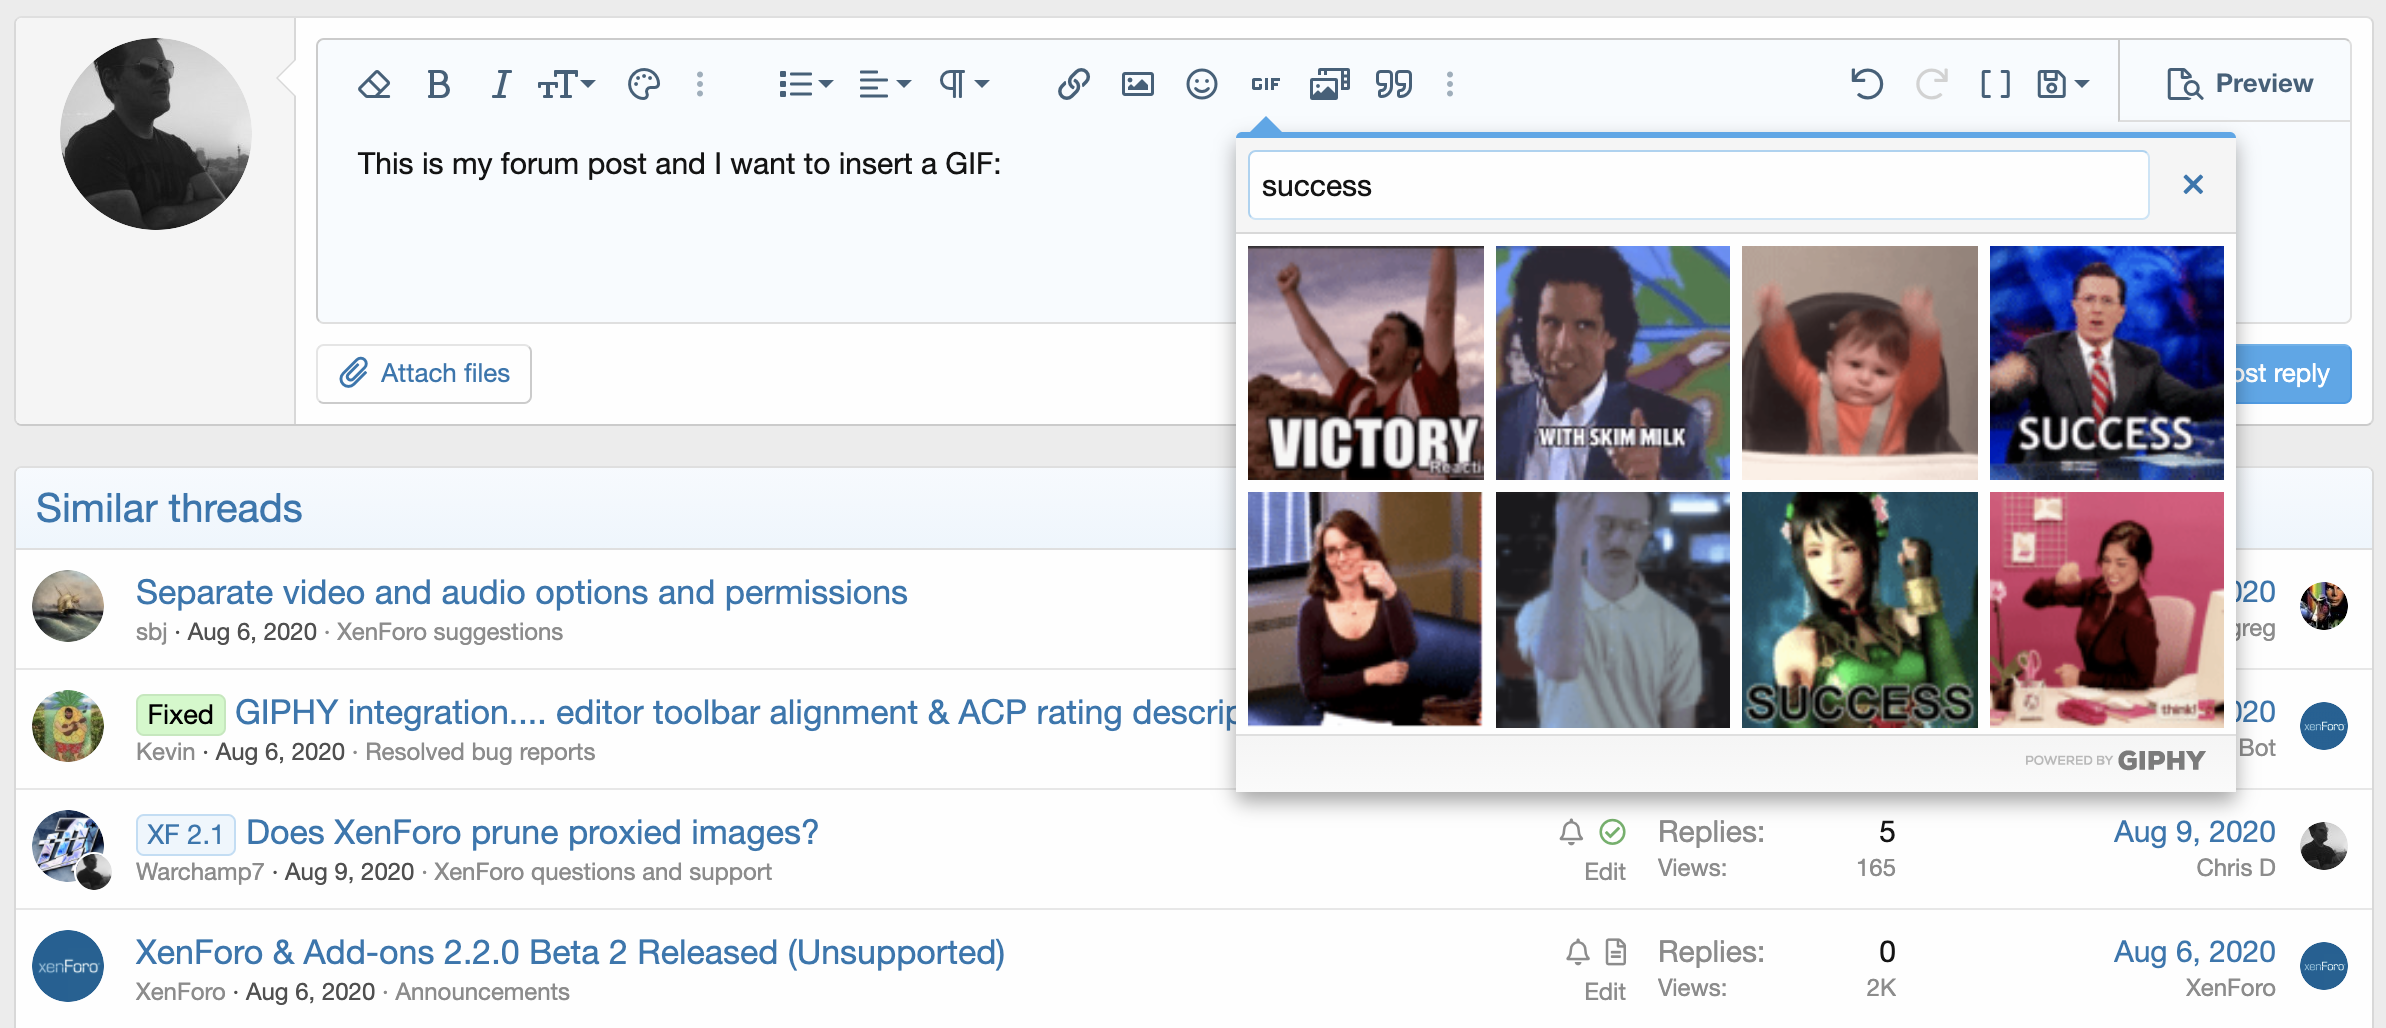Open Chris D's avatar on the right
The width and height of the screenshot is (2386, 1028).
[x=2324, y=846]
